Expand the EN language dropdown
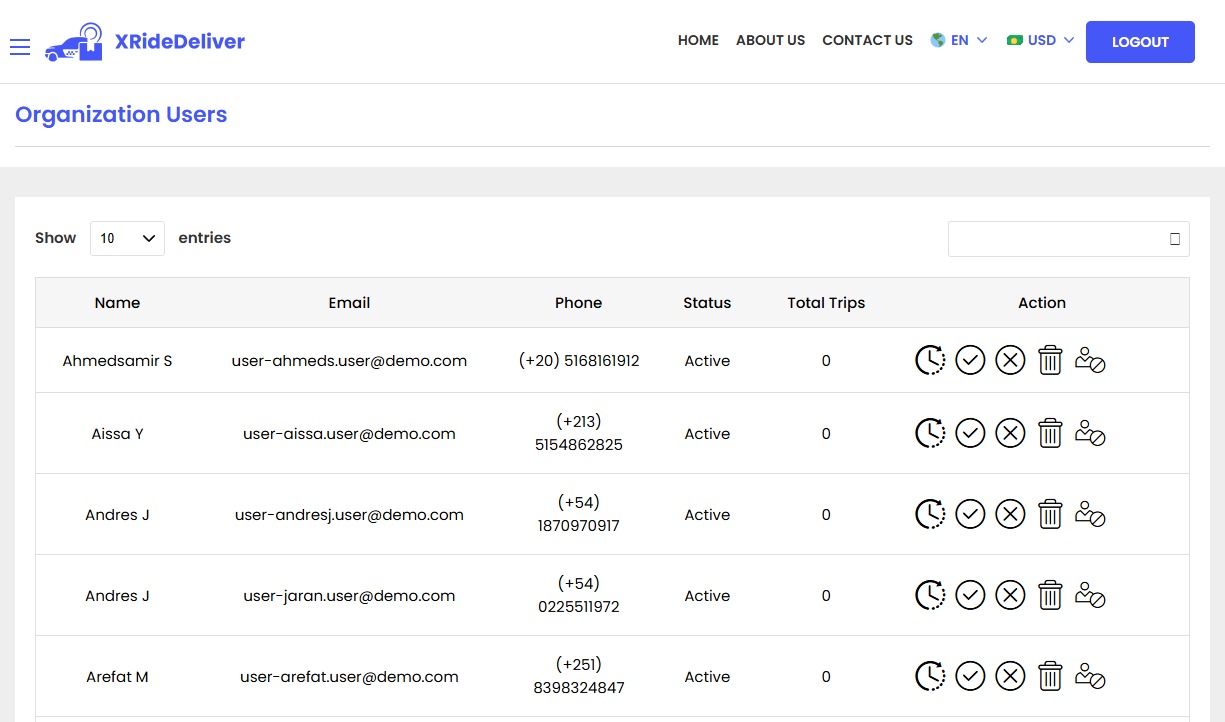The height and width of the screenshot is (722, 1225). click(959, 41)
